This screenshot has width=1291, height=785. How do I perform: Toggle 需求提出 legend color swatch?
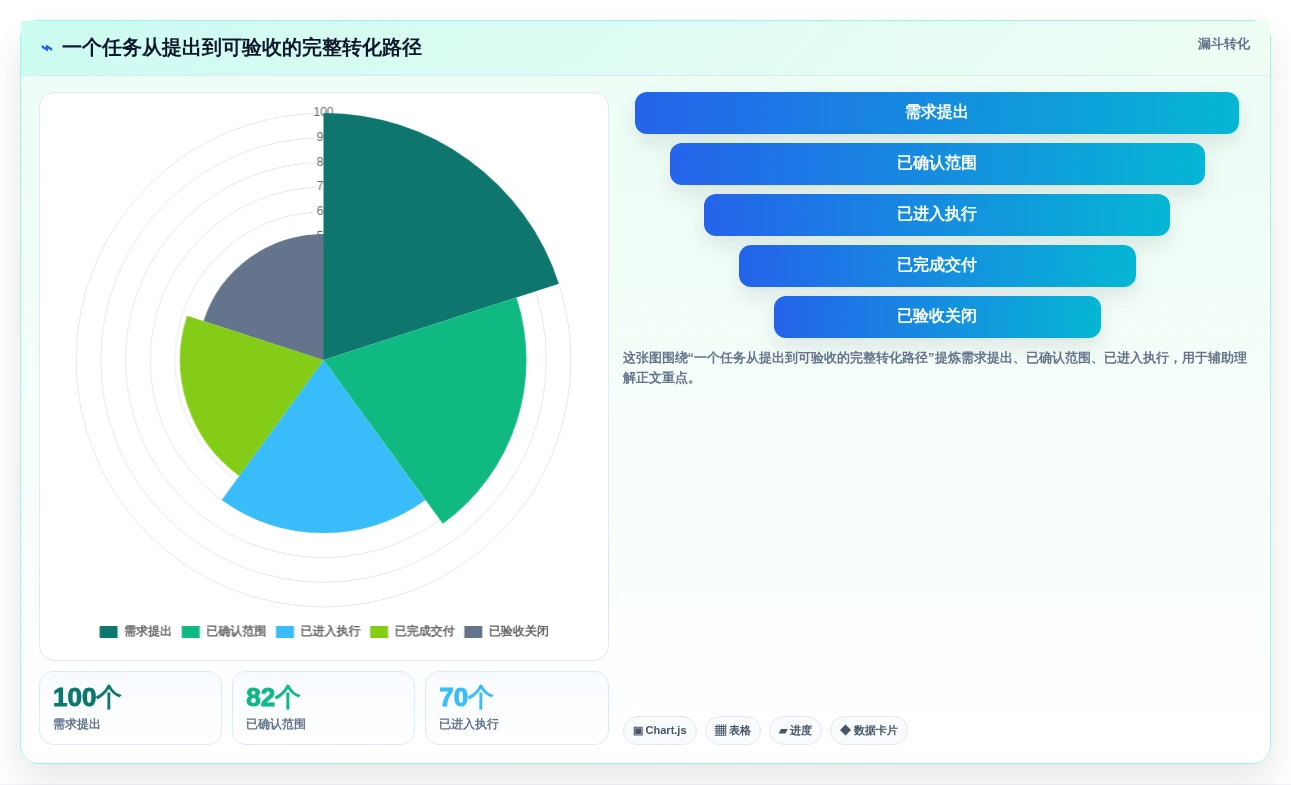109,632
